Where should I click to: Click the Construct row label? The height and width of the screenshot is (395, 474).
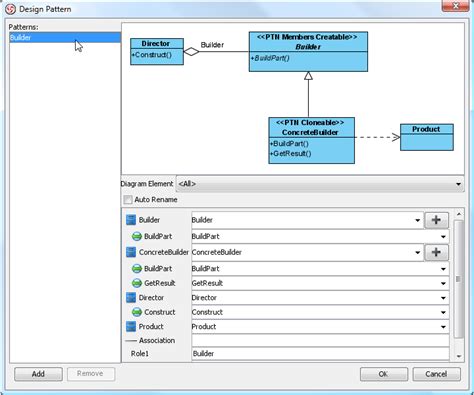click(160, 312)
